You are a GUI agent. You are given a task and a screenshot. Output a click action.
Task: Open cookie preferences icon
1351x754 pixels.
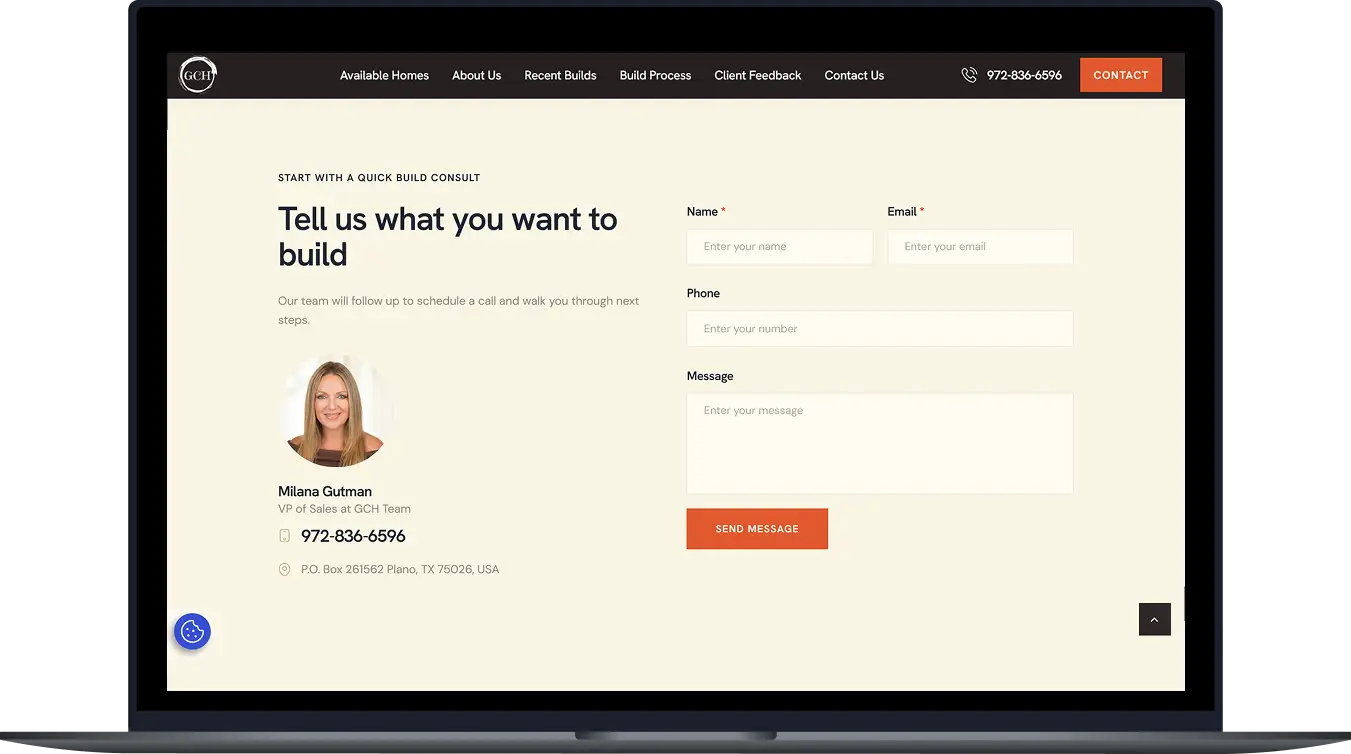pyautogui.click(x=192, y=632)
